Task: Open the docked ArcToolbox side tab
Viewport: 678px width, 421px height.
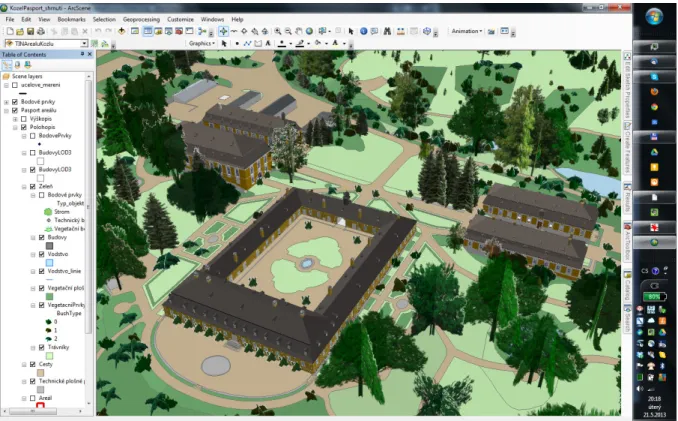Action: click(x=627, y=242)
